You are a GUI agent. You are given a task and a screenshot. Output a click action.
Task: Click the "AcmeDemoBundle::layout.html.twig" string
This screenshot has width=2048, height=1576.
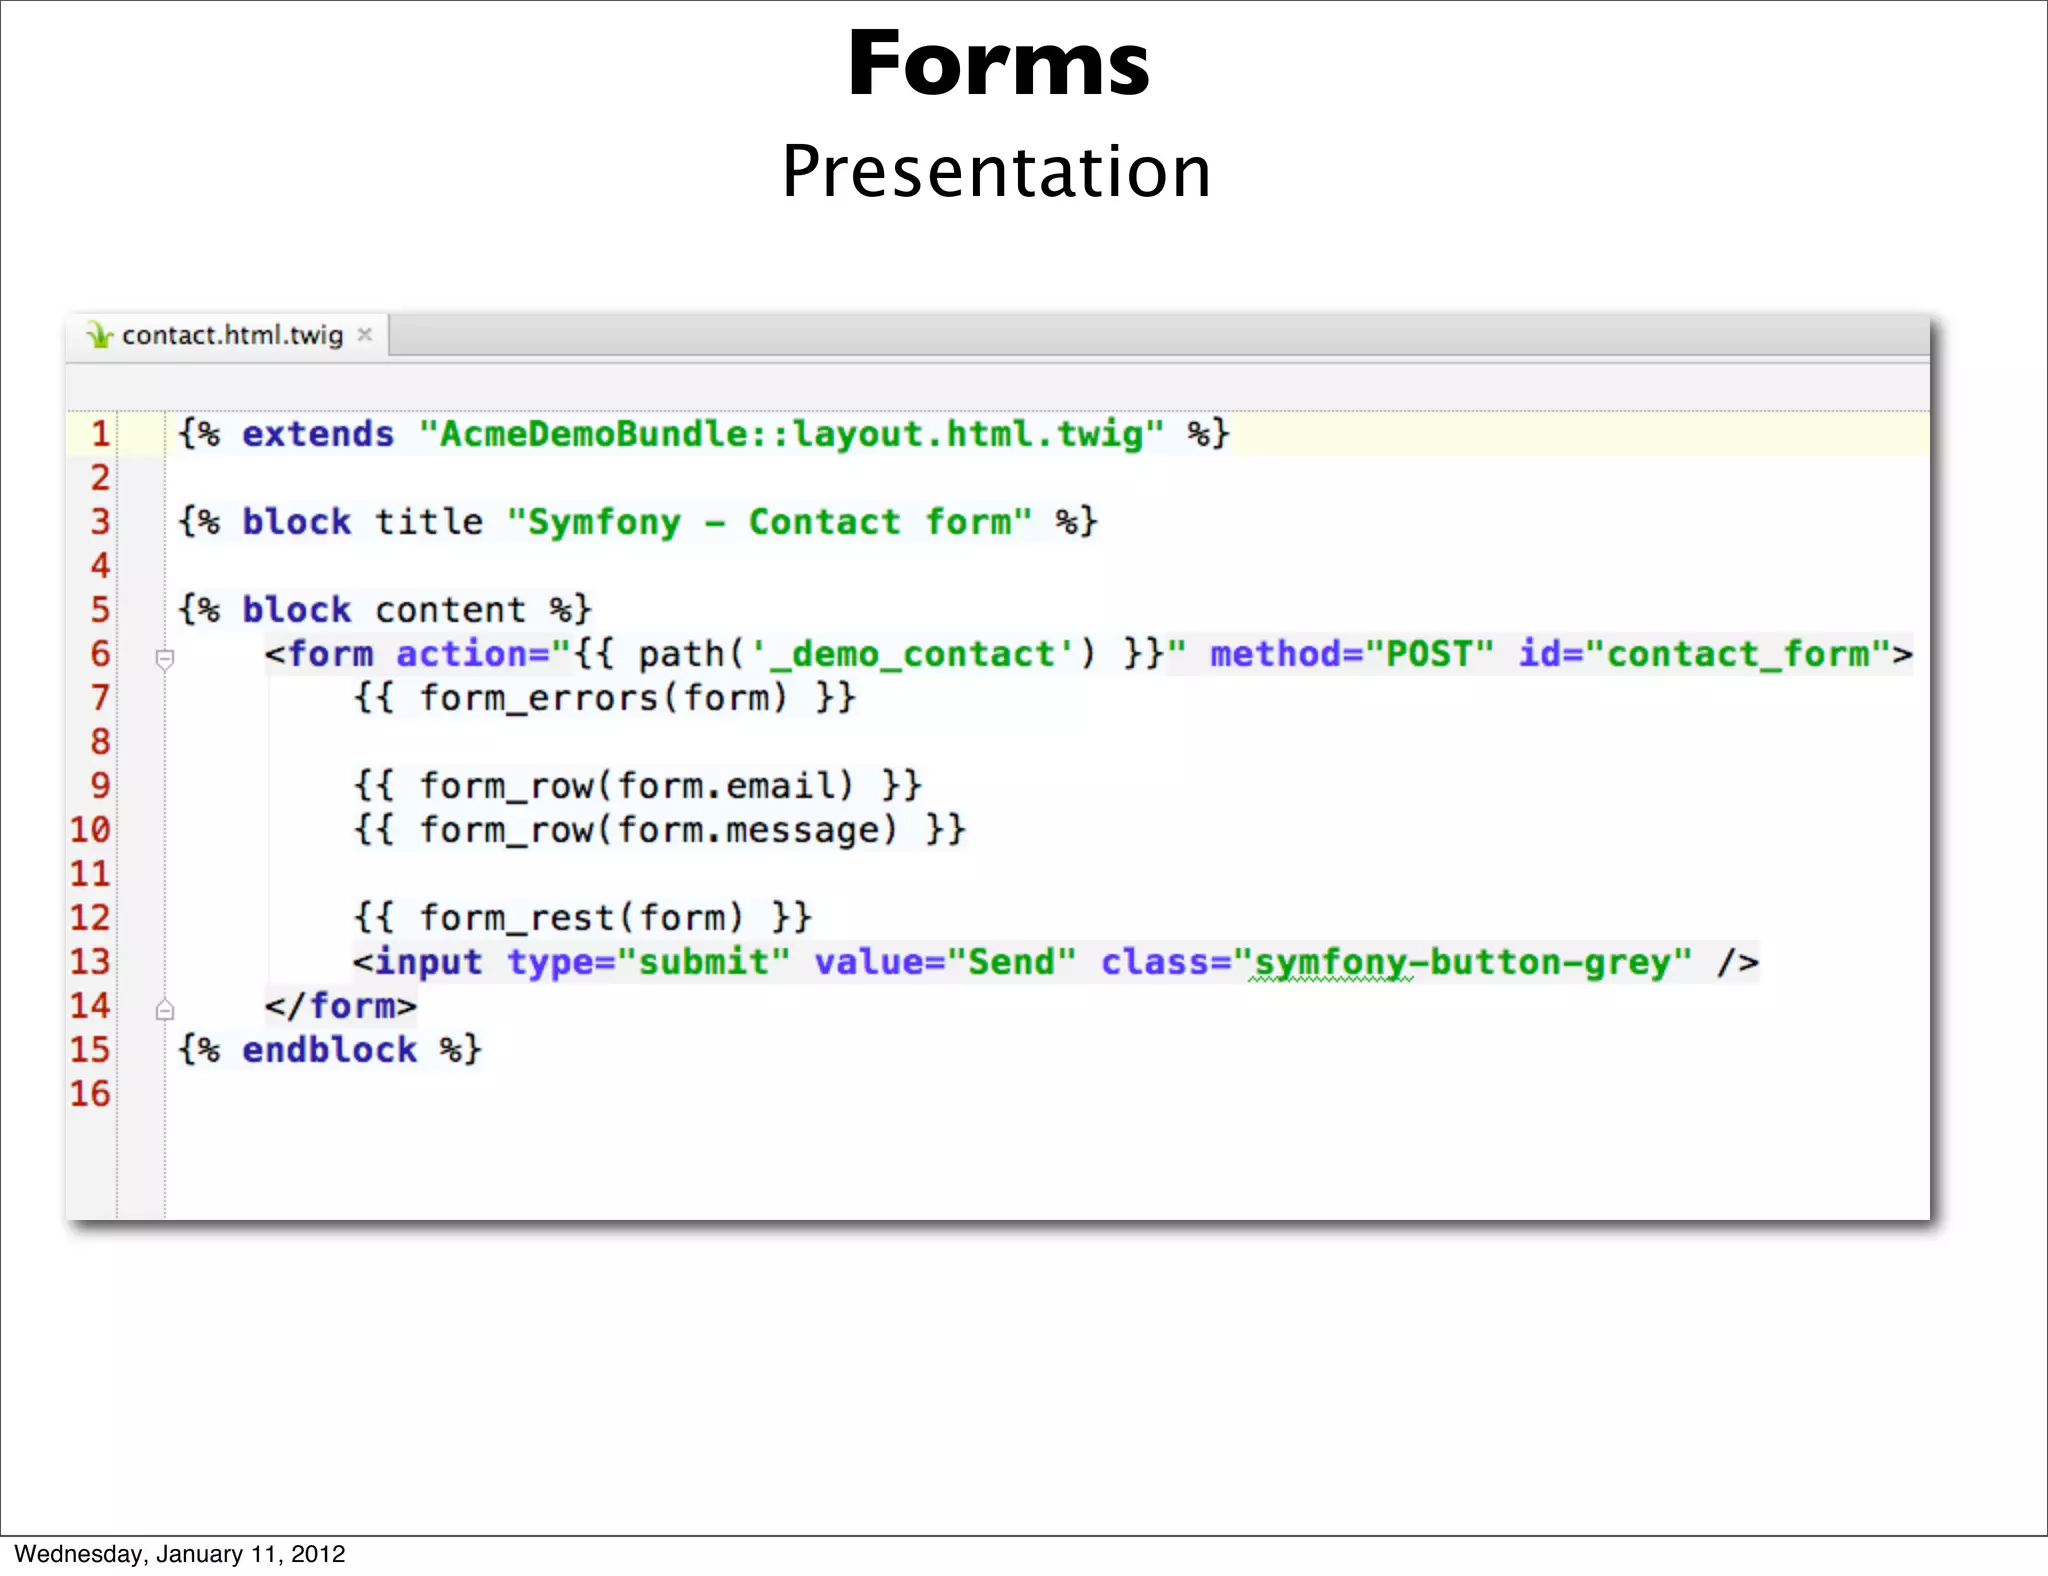pyautogui.click(x=792, y=434)
